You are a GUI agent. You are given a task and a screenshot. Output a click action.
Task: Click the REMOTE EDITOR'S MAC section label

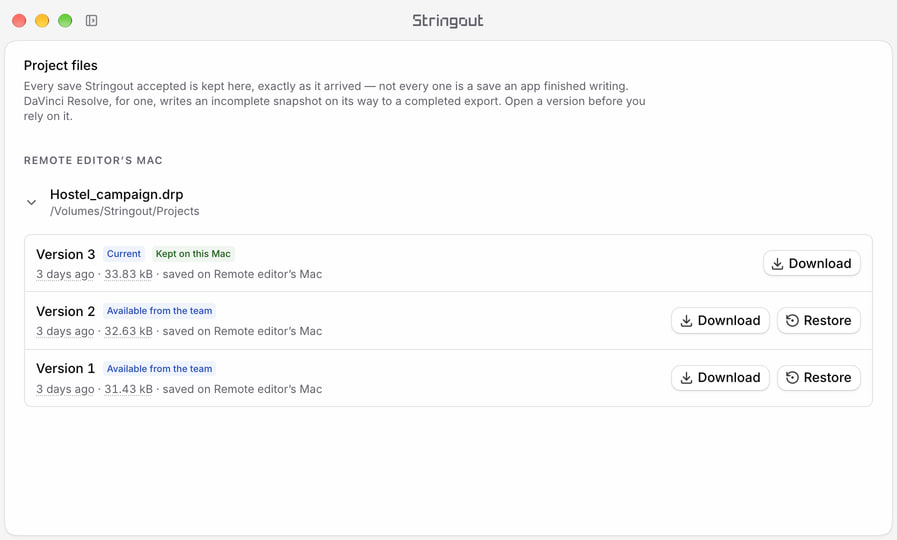pos(93,160)
